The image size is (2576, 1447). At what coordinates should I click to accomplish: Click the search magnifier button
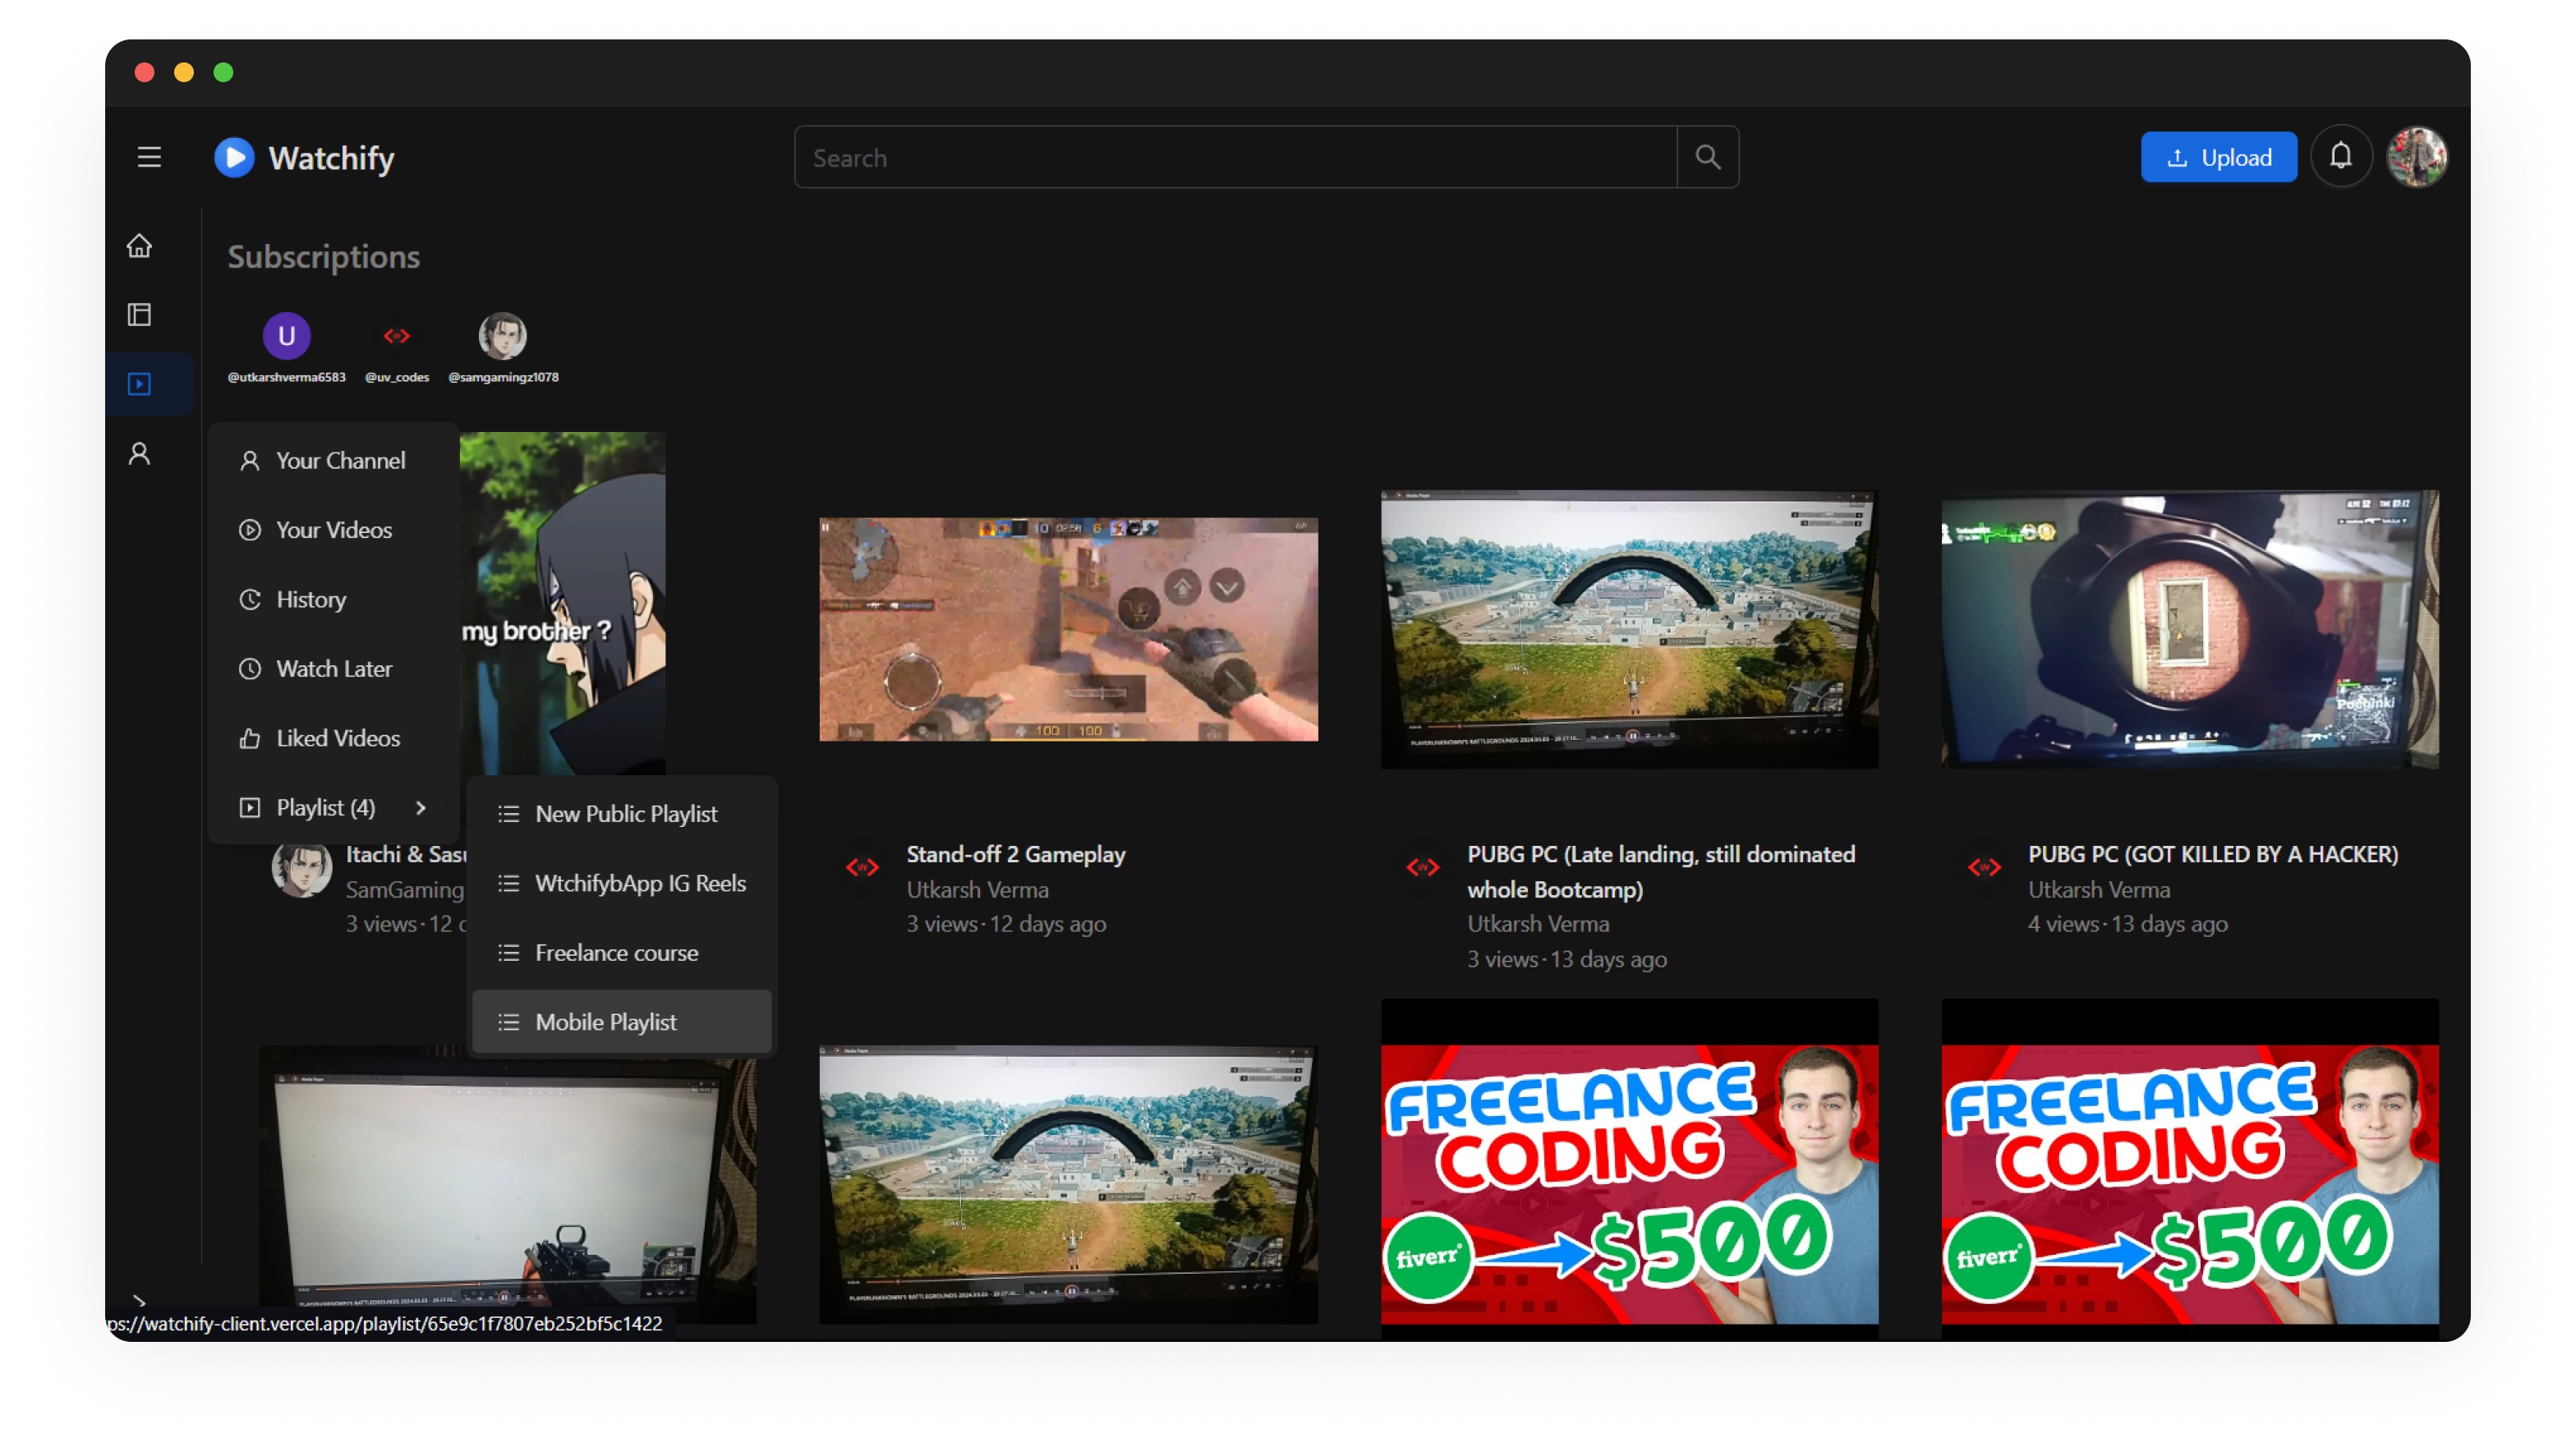1707,157
